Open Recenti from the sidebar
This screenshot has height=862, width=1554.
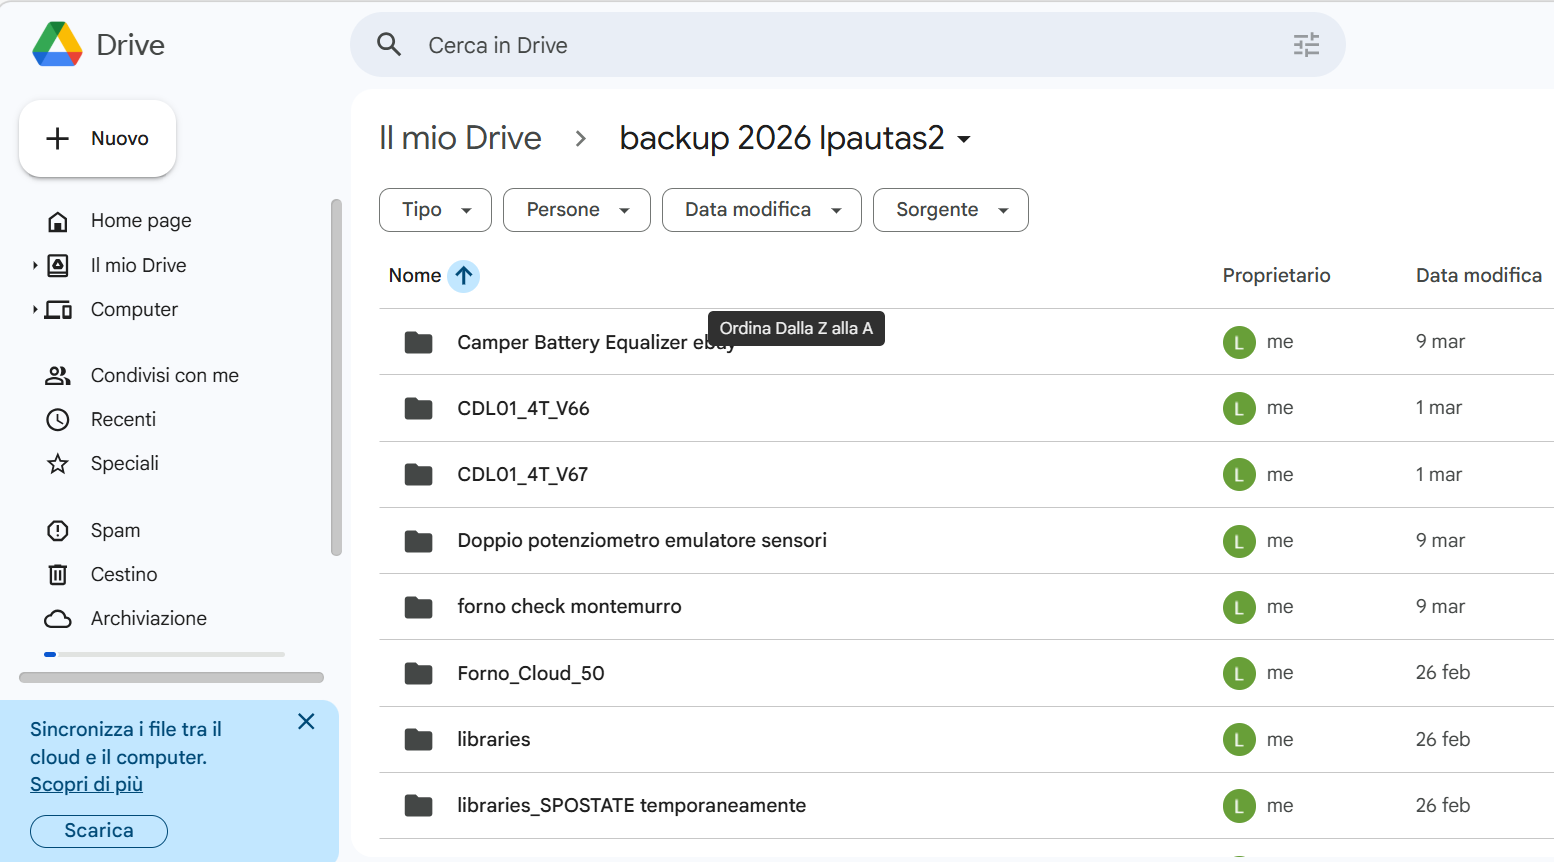click(x=123, y=419)
